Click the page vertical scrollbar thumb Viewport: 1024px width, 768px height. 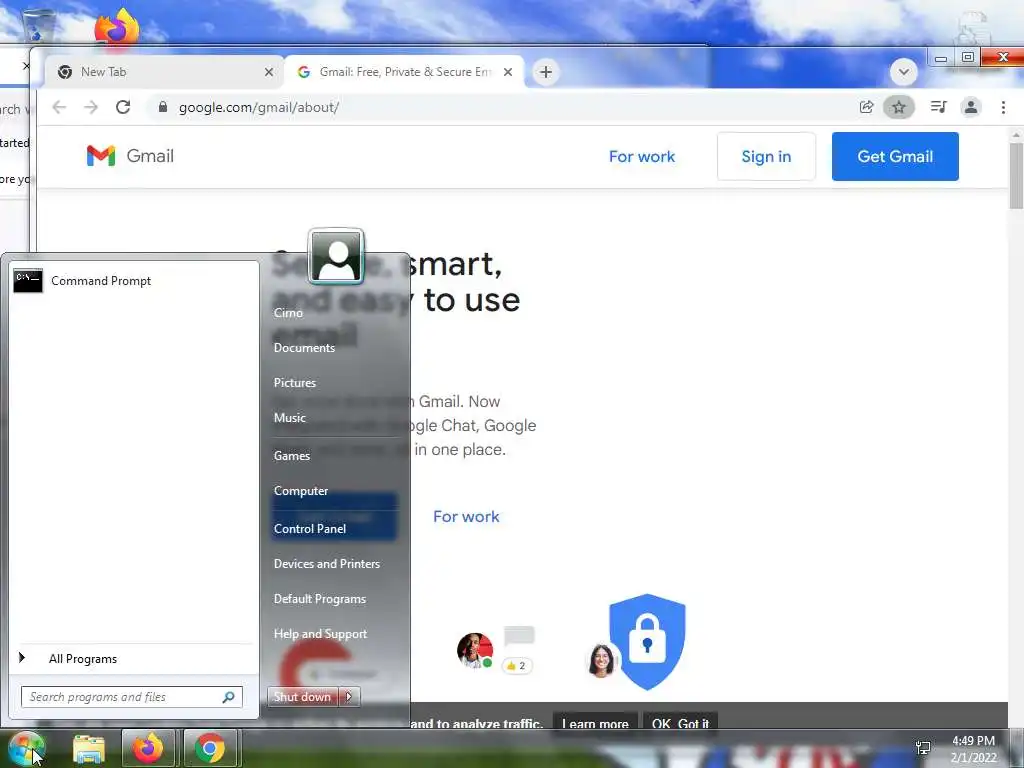pyautogui.click(x=1016, y=175)
